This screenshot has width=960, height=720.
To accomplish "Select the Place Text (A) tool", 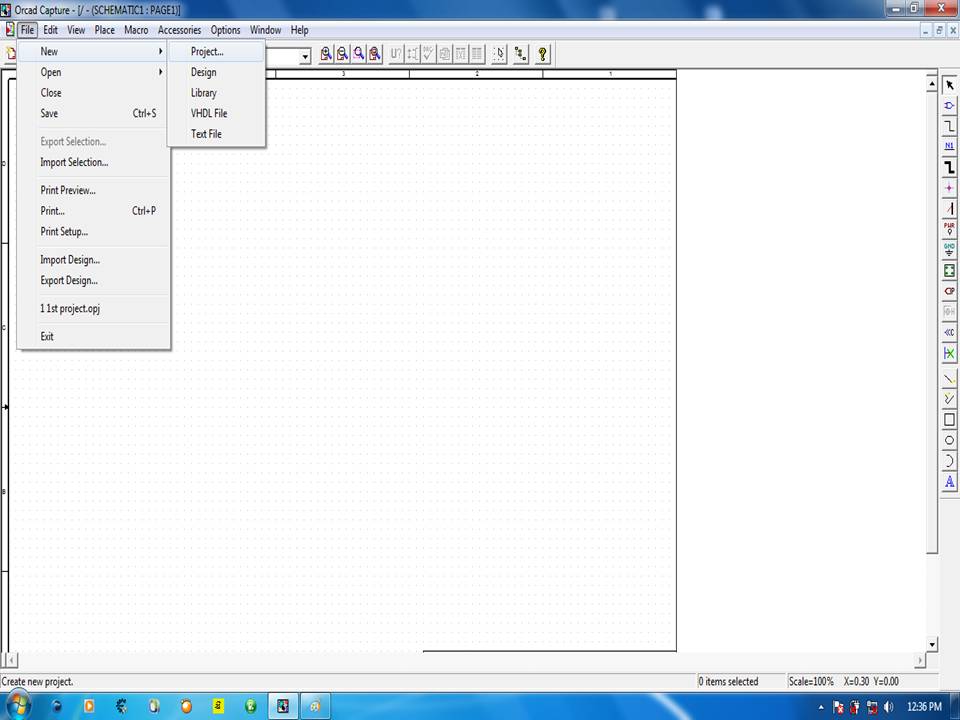I will (x=949, y=482).
